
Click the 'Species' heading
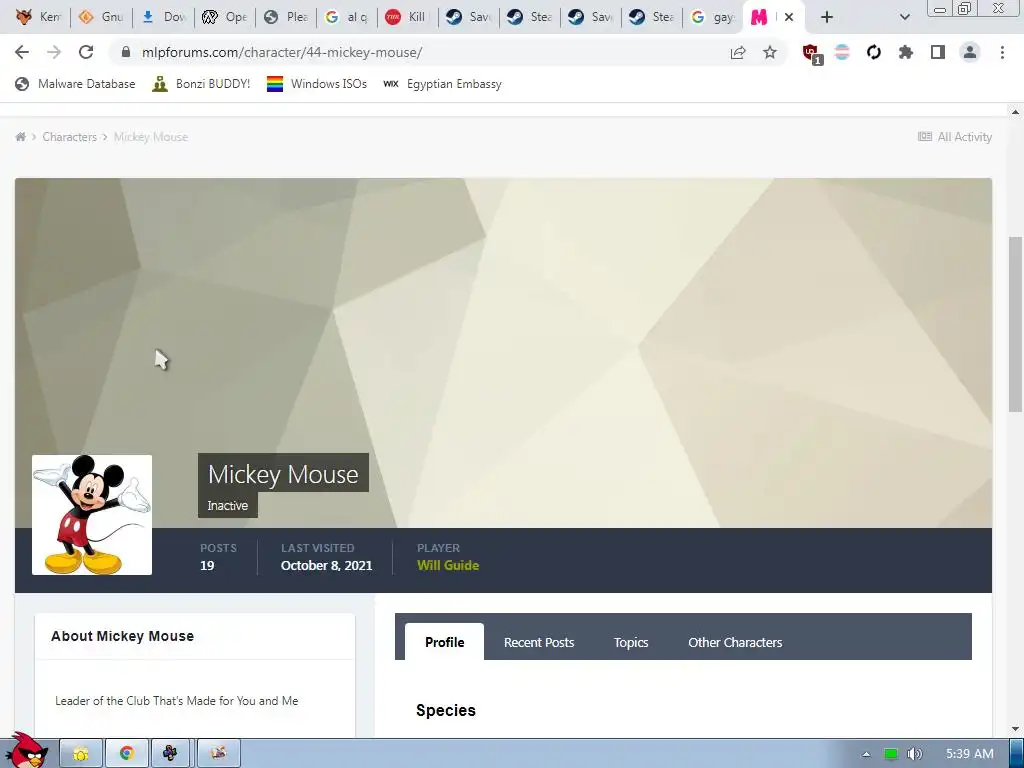click(x=446, y=711)
